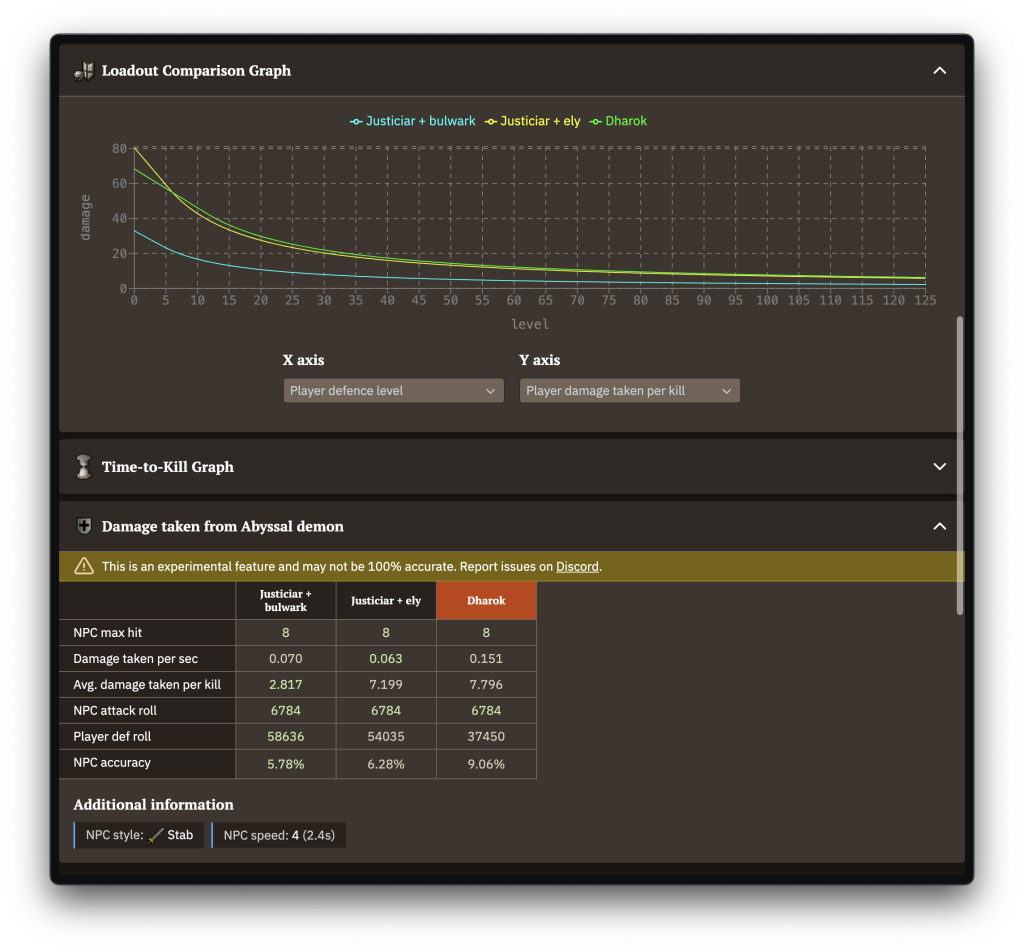This screenshot has height=951, width=1024.
Task: Click the Damage taken per sec row label
Action: [136, 658]
